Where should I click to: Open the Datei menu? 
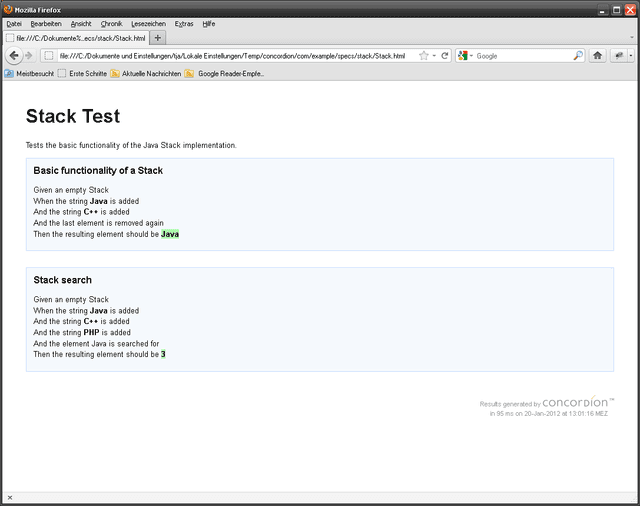[x=14, y=23]
